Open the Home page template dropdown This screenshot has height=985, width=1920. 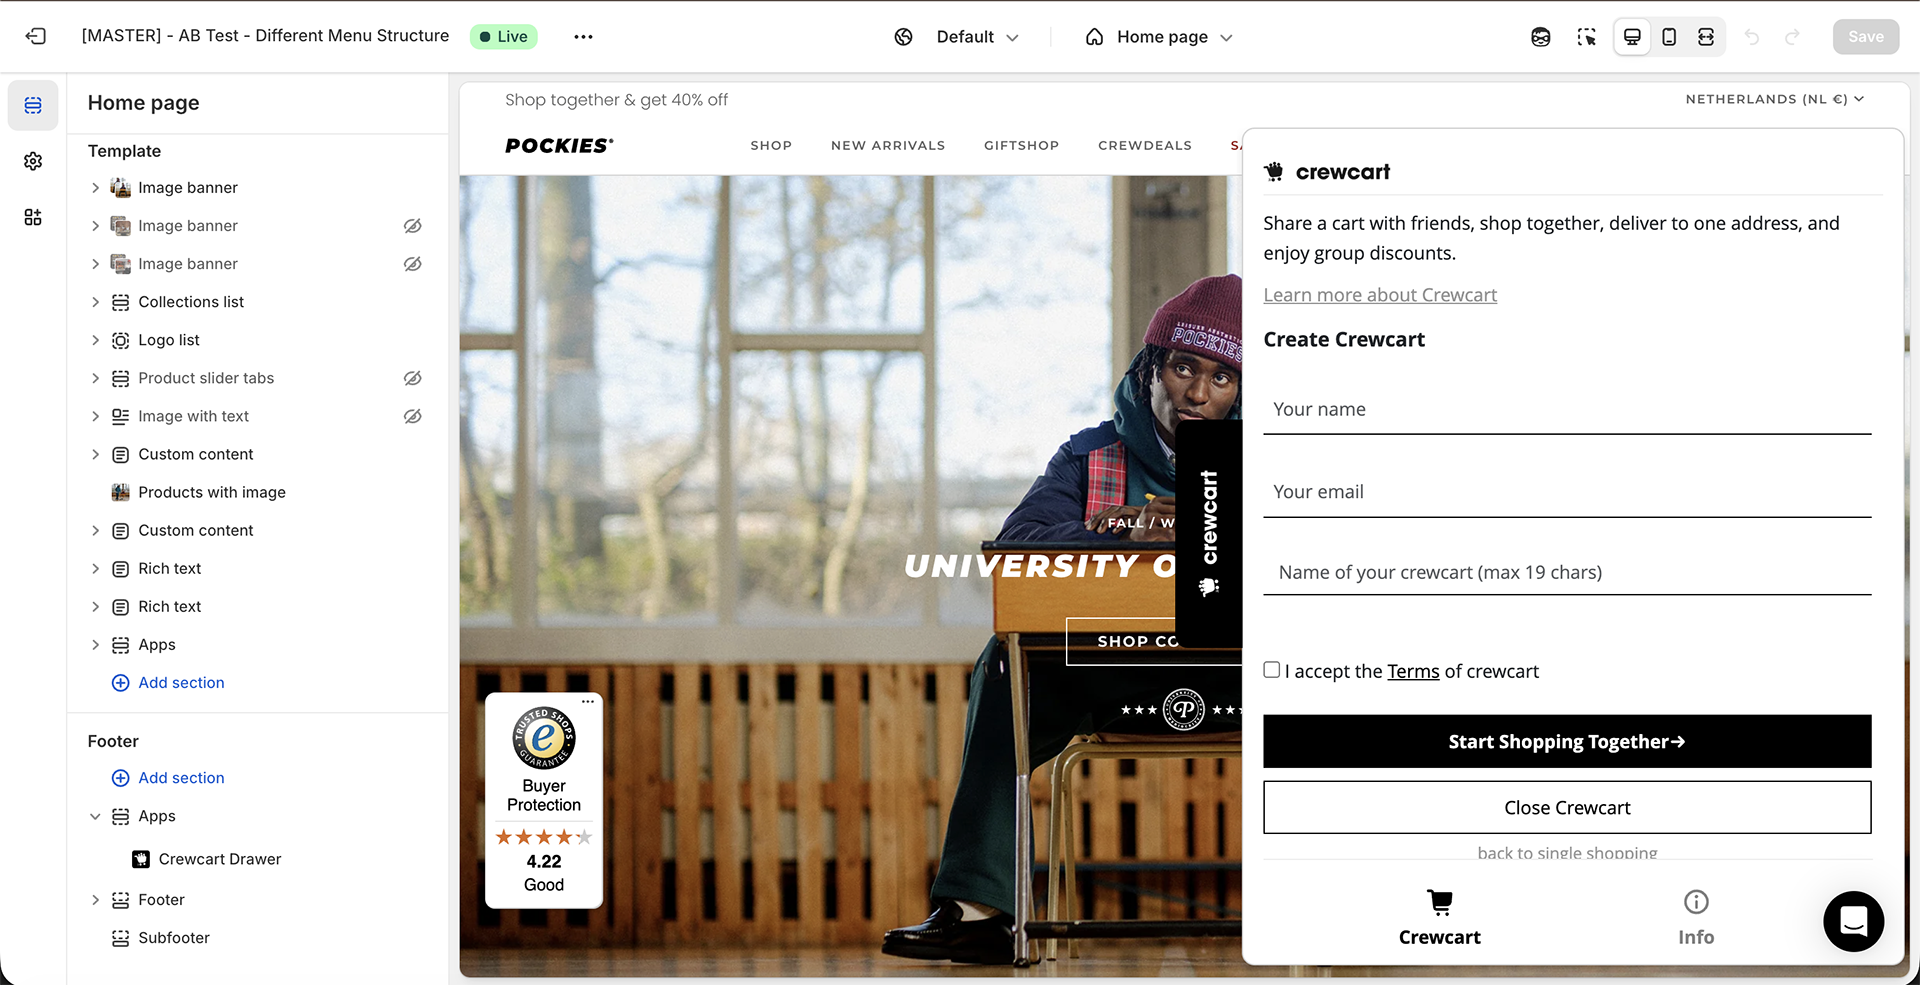1160,37
